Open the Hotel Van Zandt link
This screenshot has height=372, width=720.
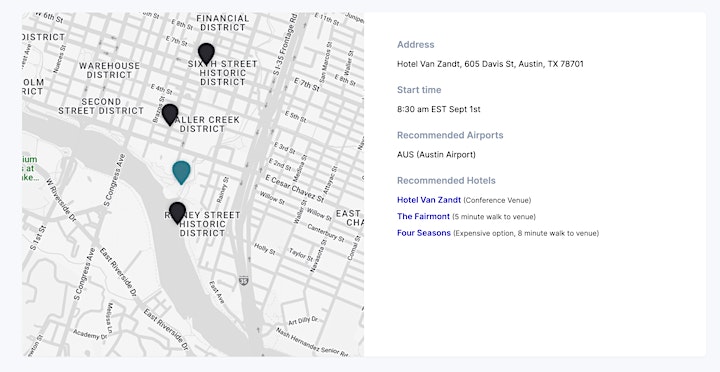tap(428, 200)
